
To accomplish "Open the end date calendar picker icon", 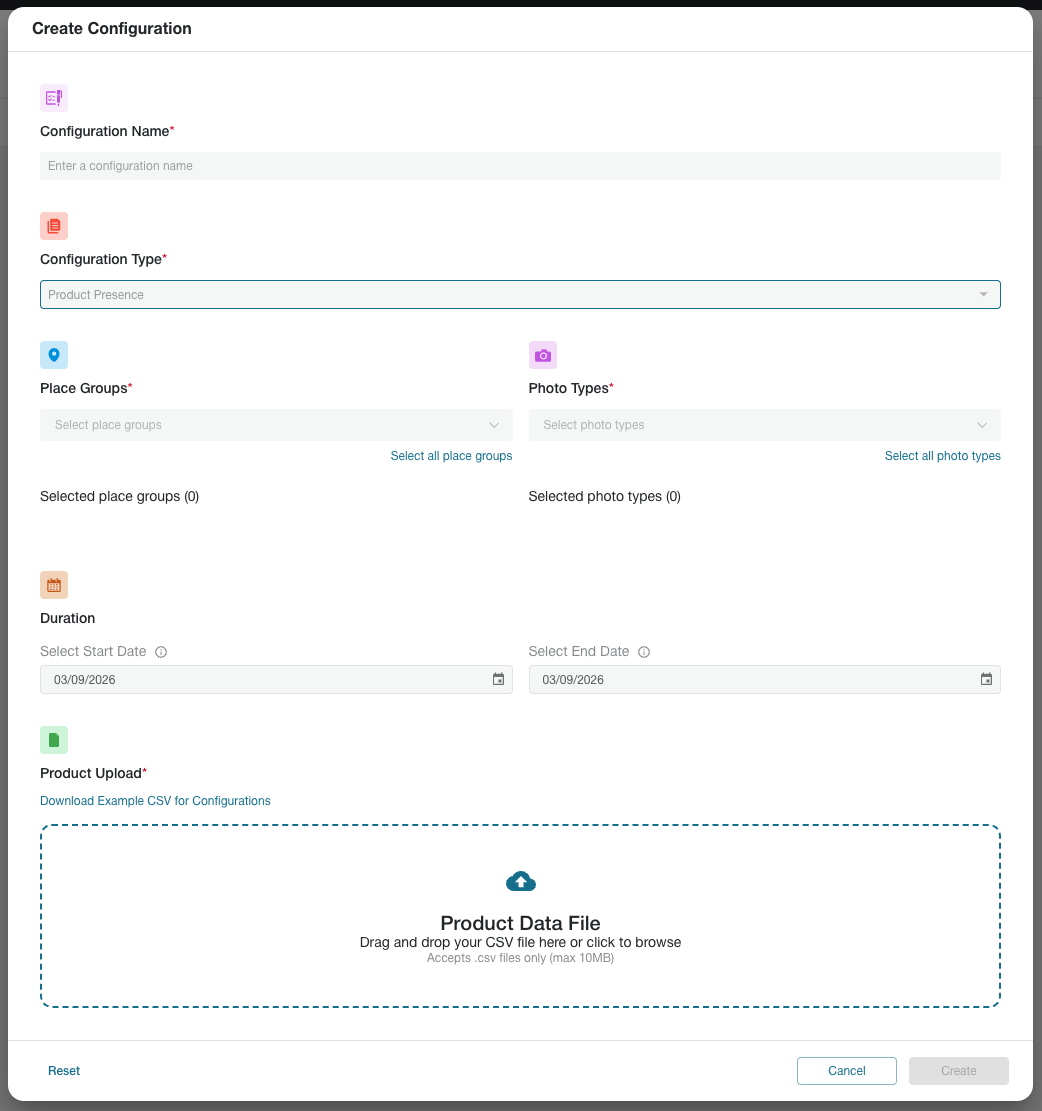I will click(x=986, y=679).
